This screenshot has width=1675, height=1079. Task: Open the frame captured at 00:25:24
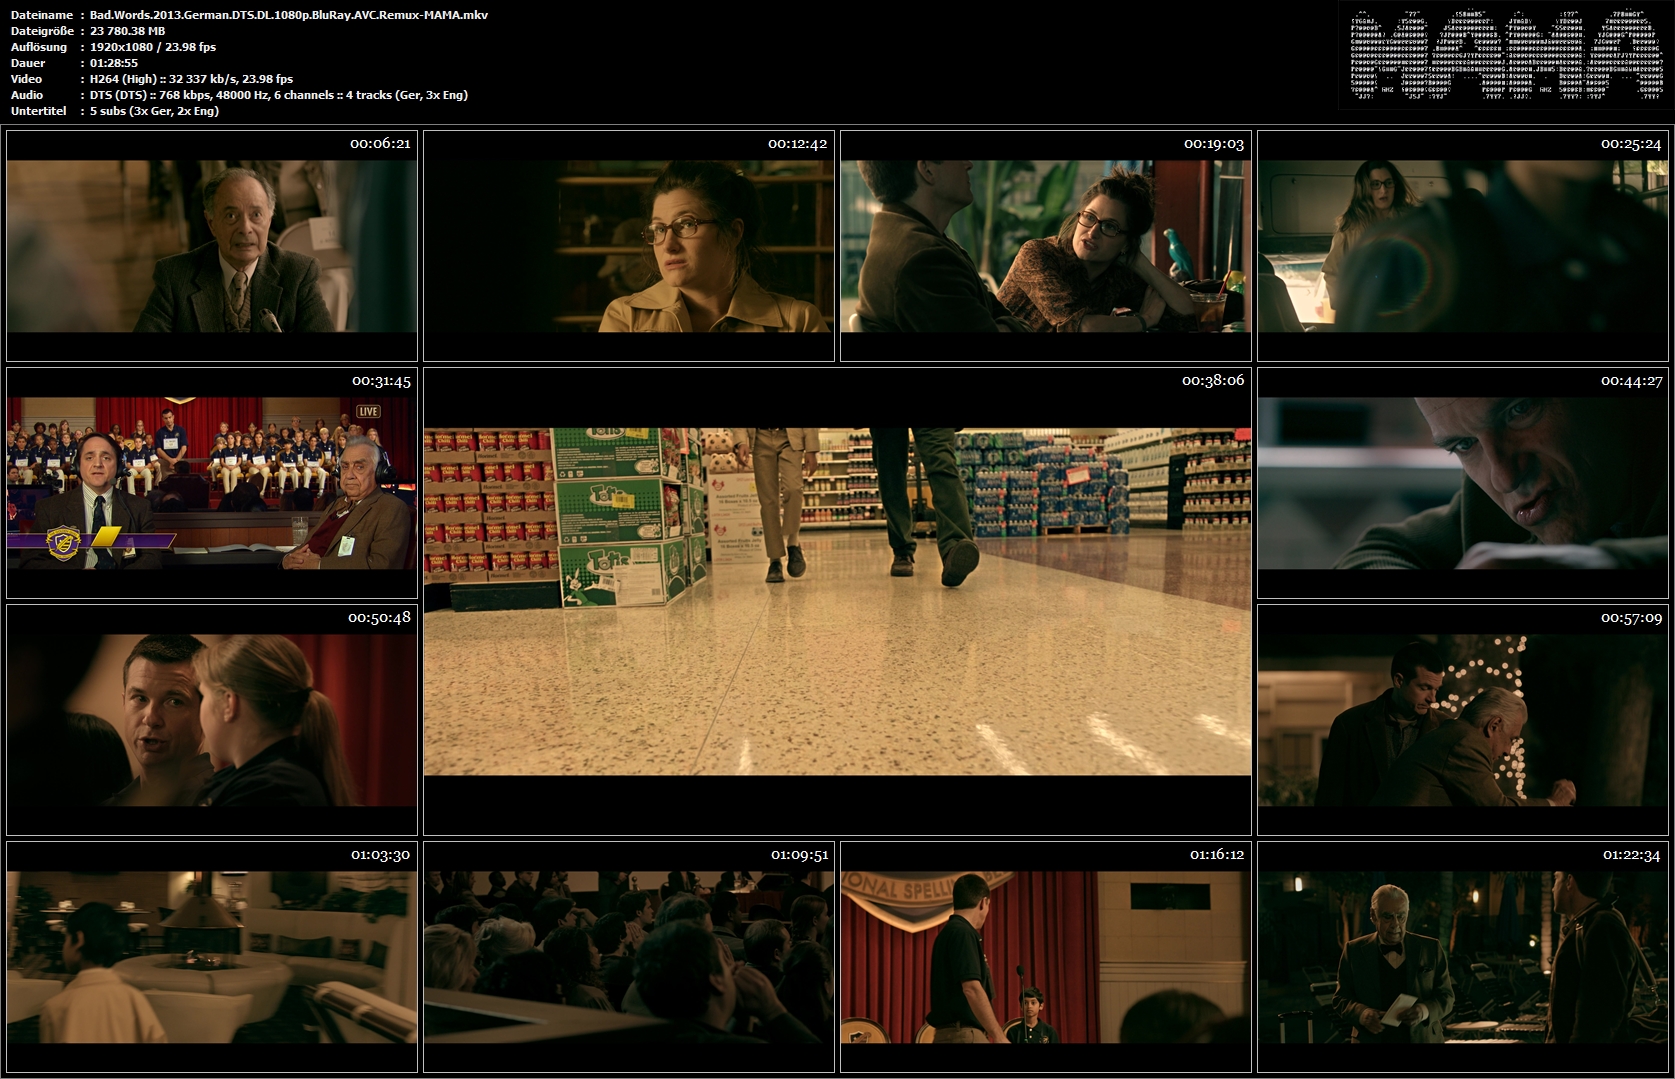click(x=1463, y=246)
